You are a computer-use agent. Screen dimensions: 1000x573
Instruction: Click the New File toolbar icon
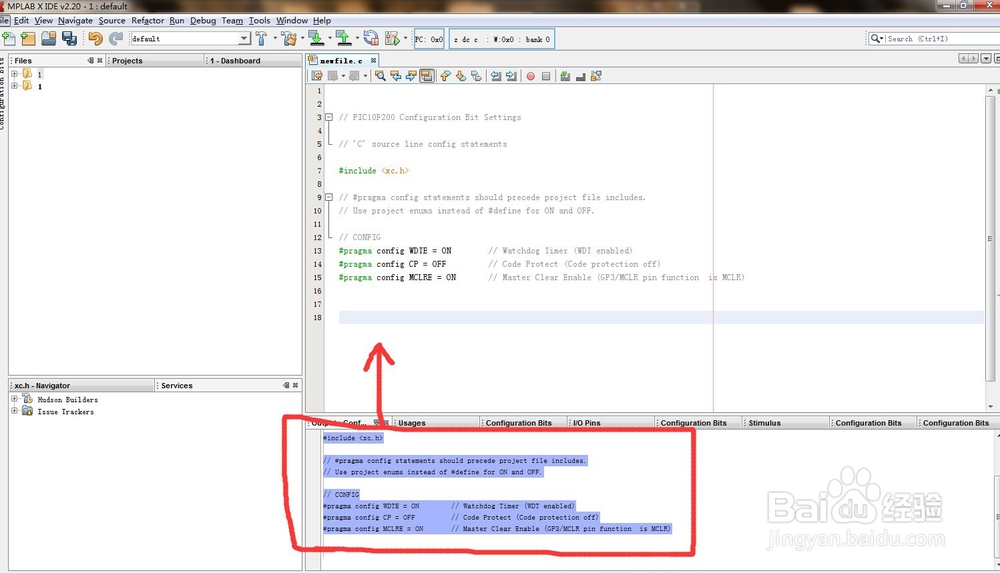(x=9, y=39)
